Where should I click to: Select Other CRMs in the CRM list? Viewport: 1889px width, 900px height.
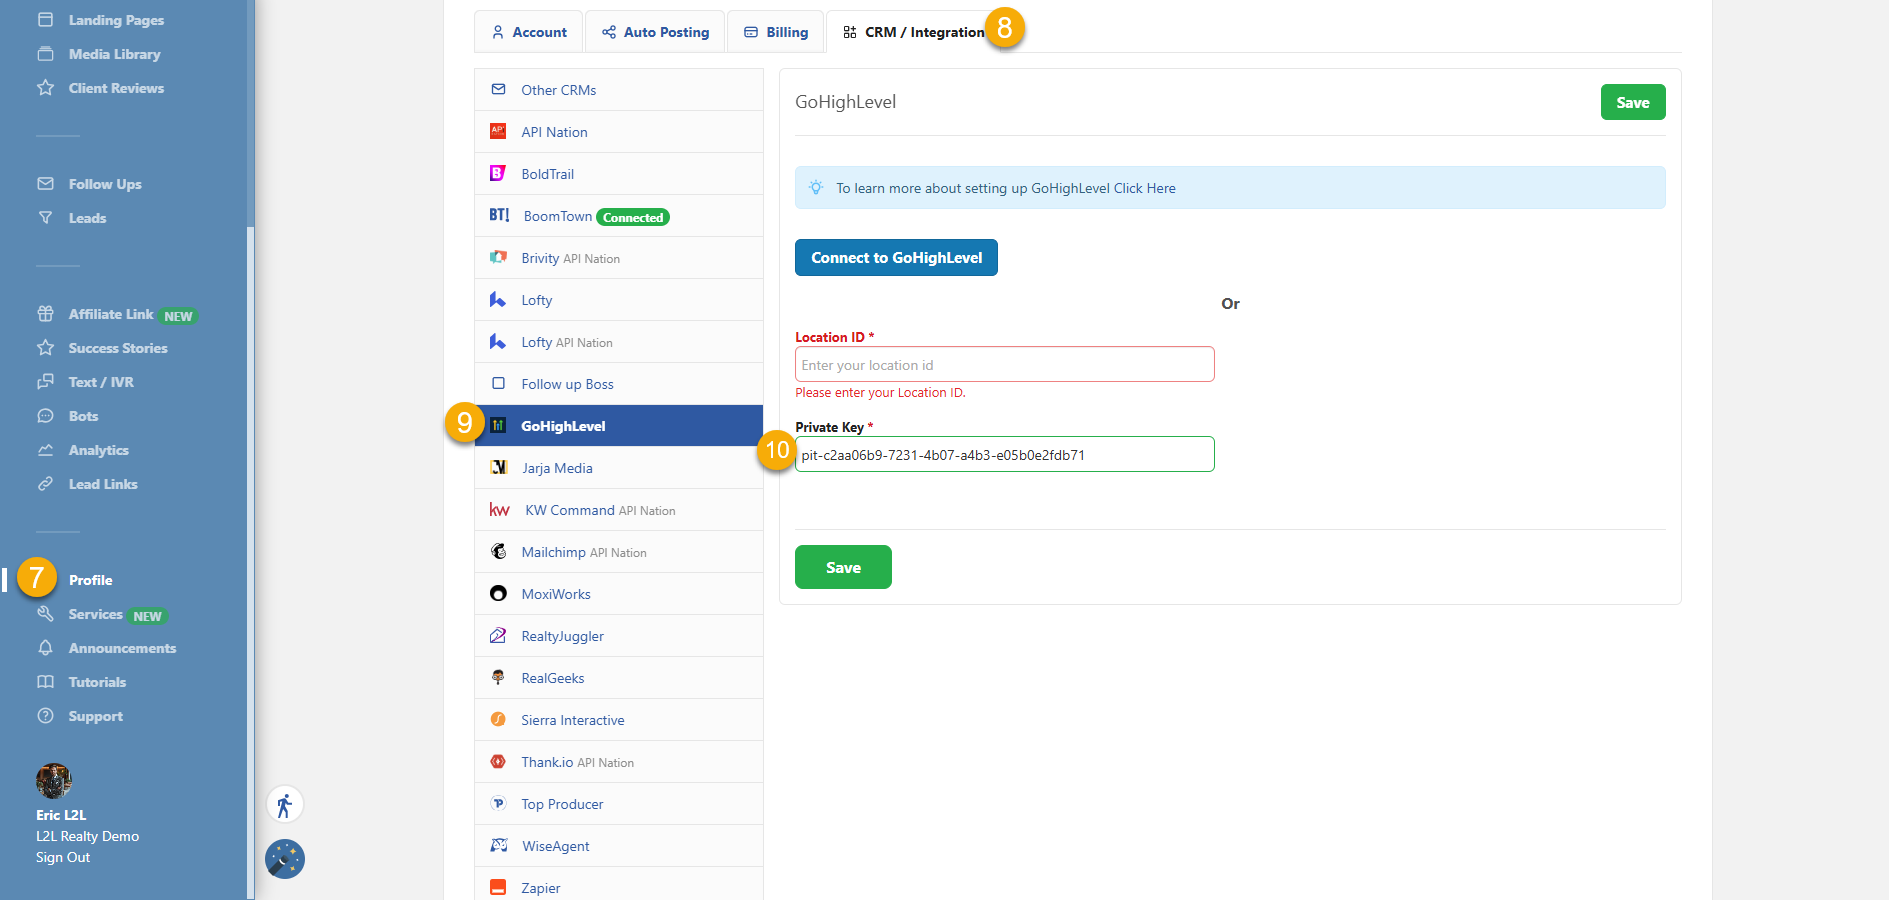pos(619,90)
